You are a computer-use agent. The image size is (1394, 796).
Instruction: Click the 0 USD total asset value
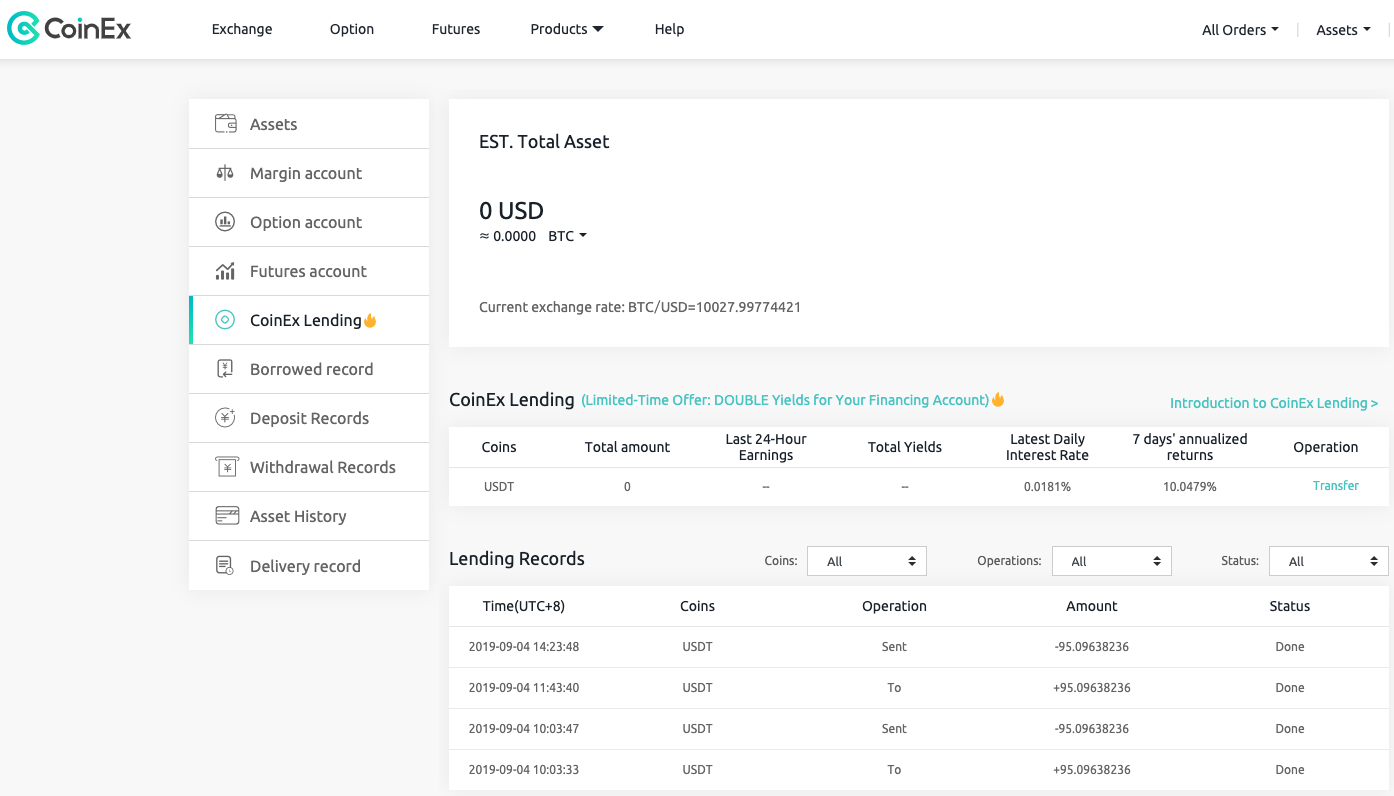pos(511,211)
